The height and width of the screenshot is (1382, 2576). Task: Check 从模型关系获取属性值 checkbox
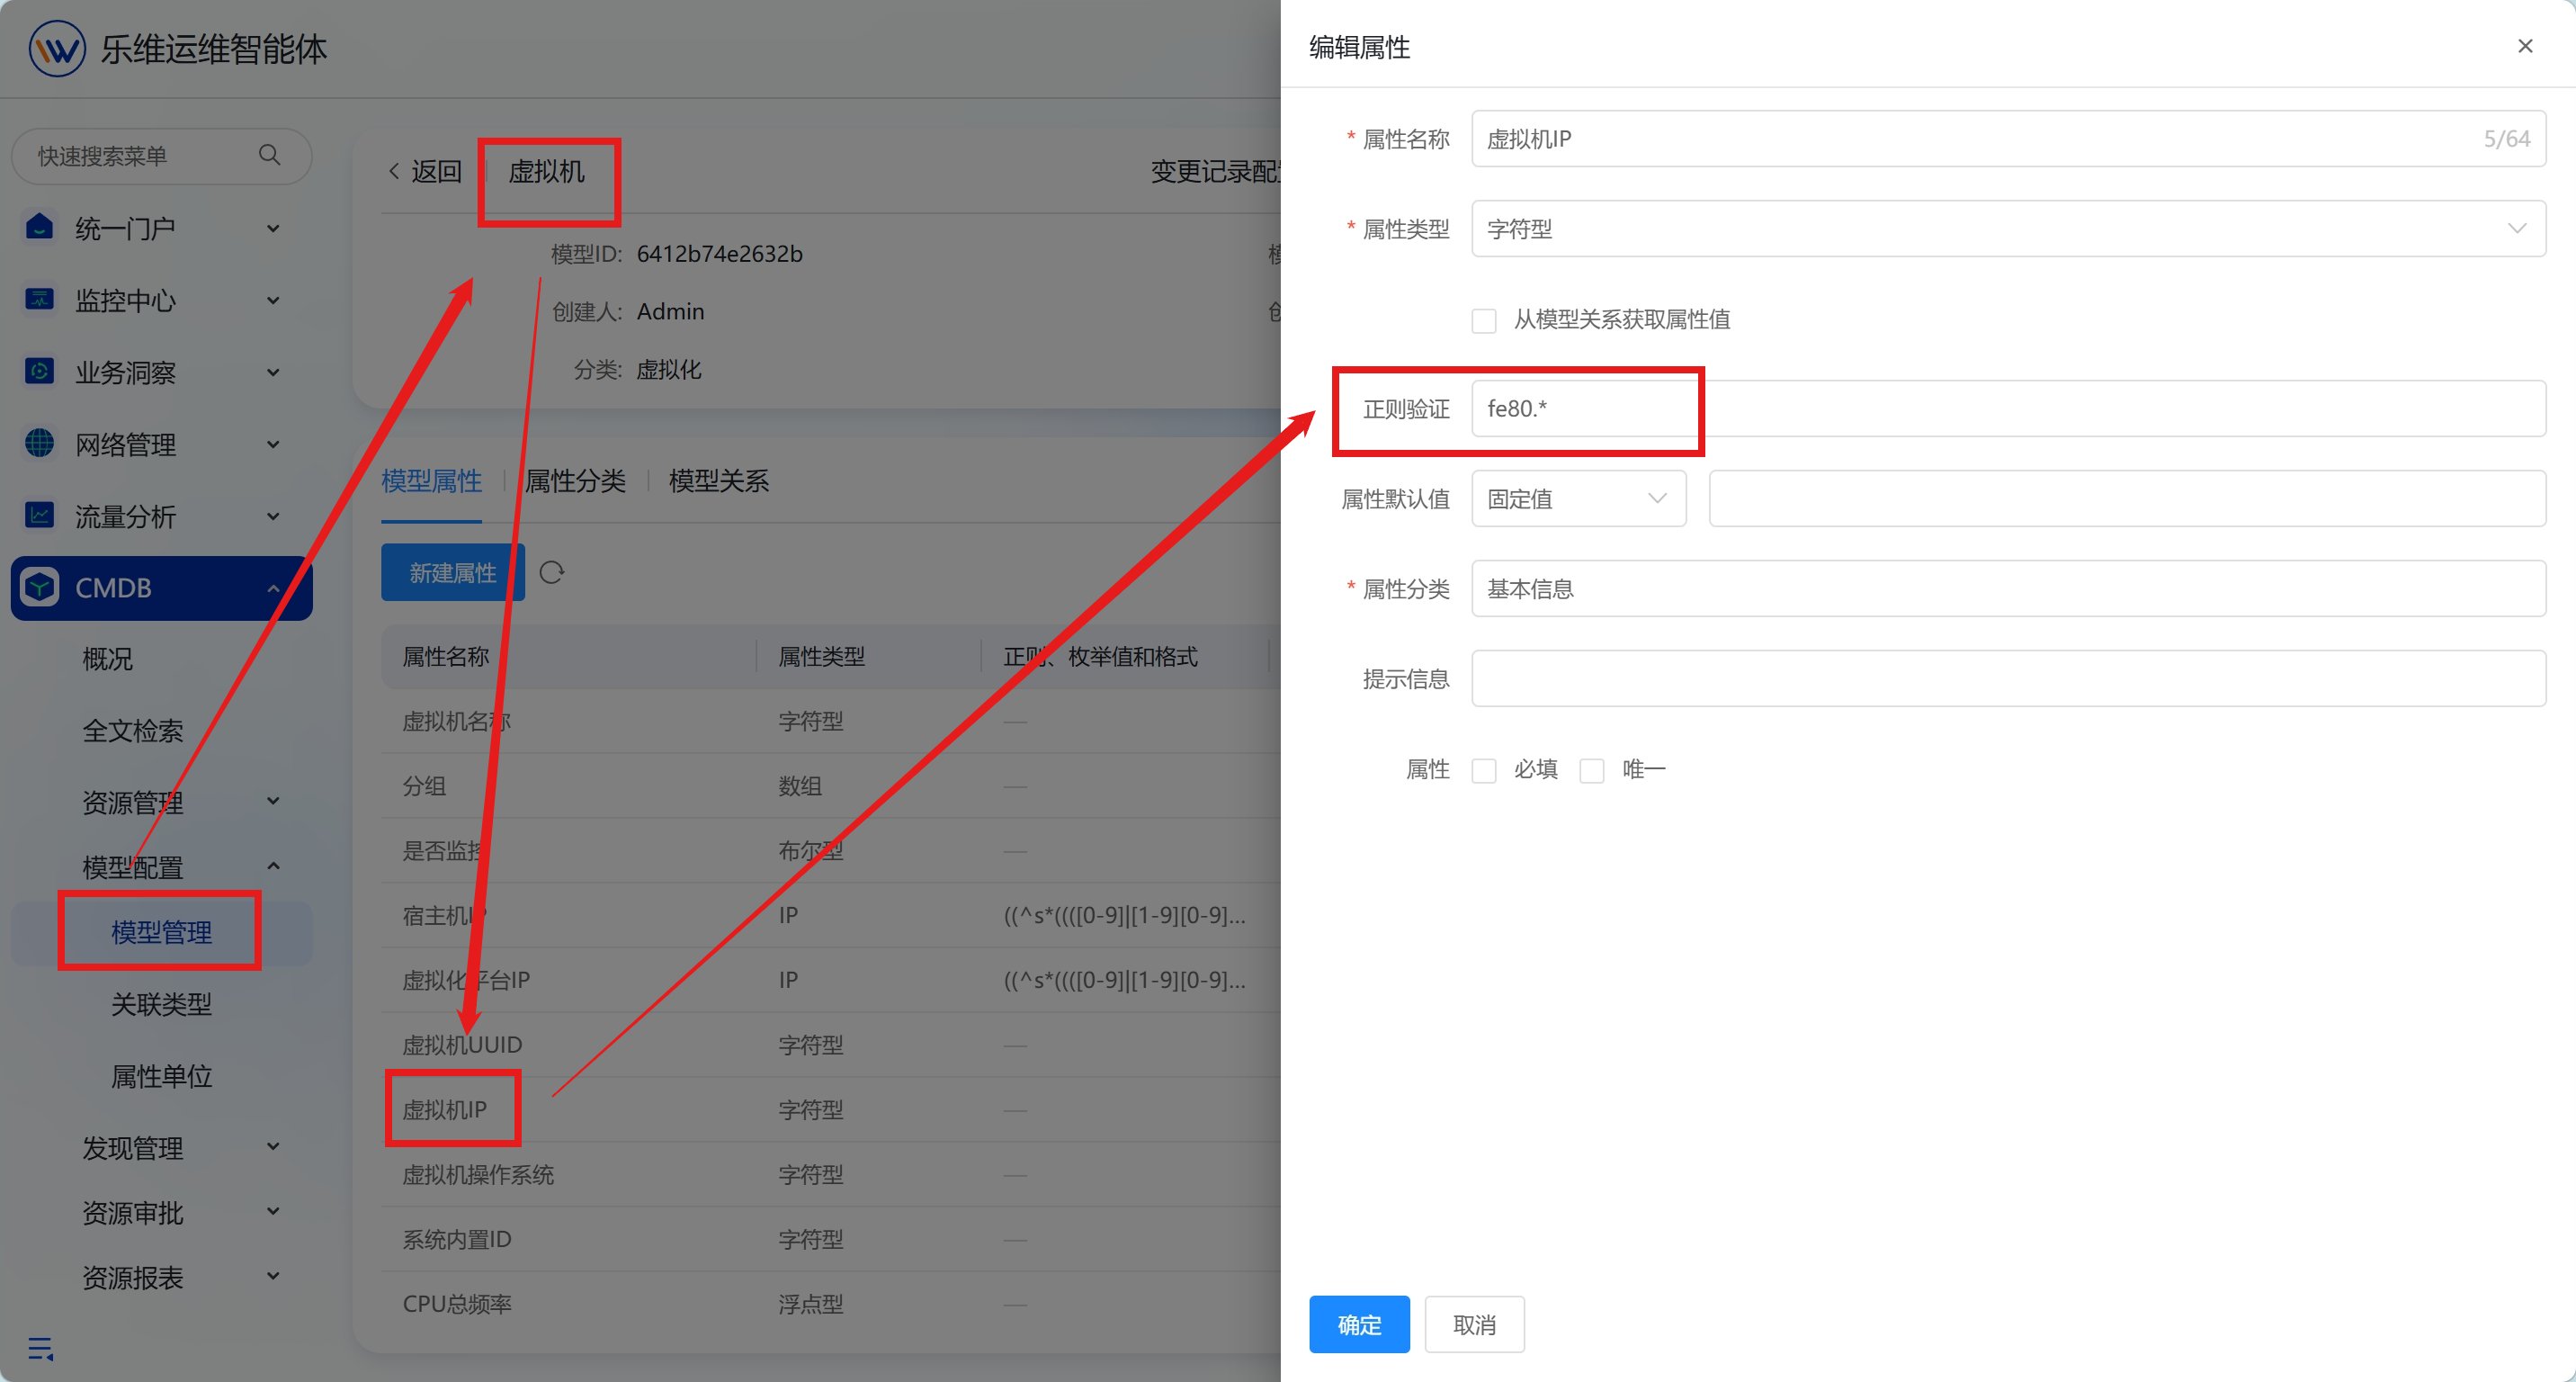[1484, 320]
